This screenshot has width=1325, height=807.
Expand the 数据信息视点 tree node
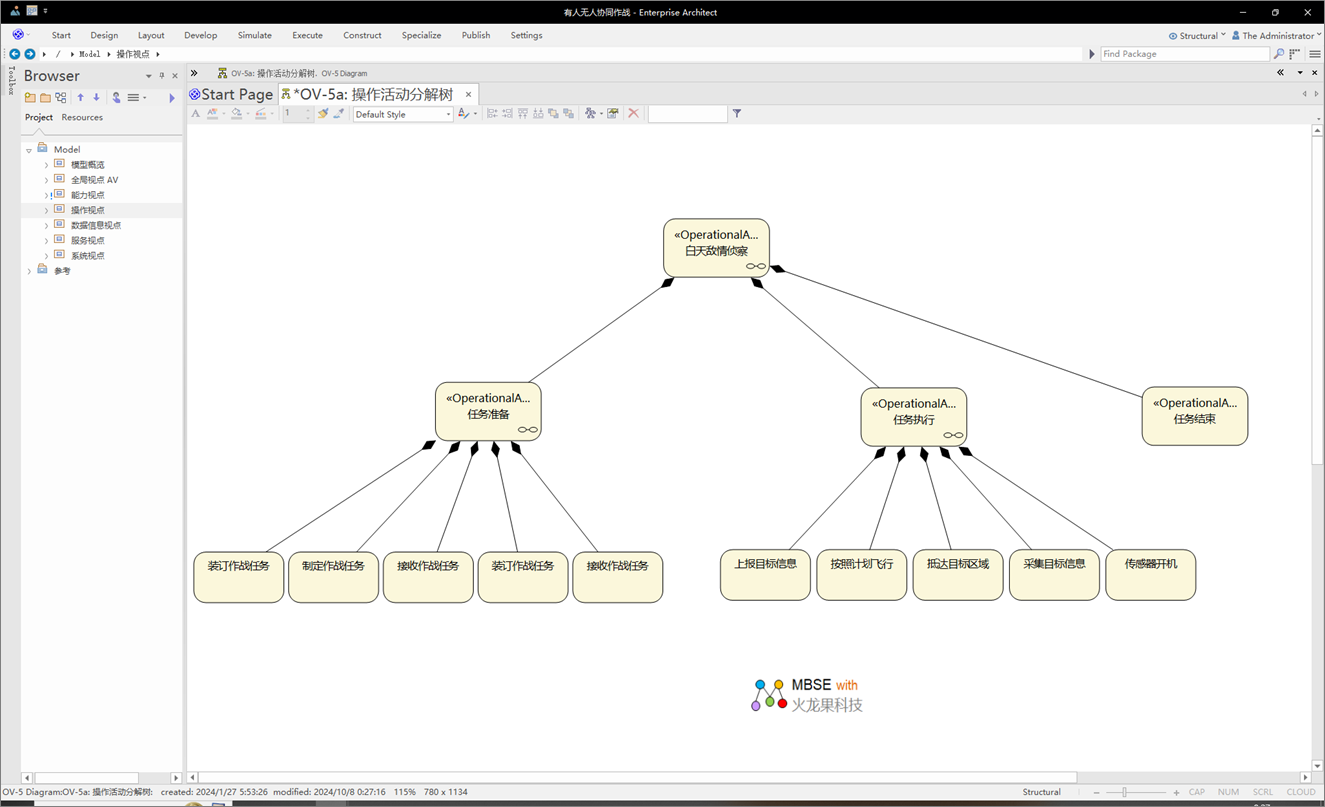pos(46,226)
